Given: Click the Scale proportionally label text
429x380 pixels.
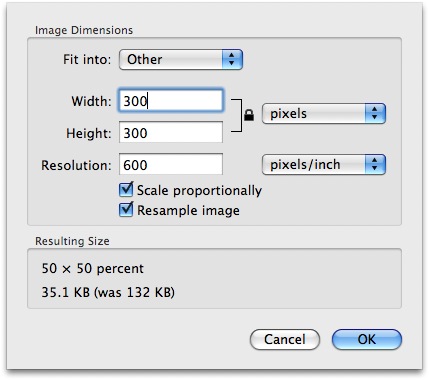Looking at the screenshot, I should pos(199,190).
